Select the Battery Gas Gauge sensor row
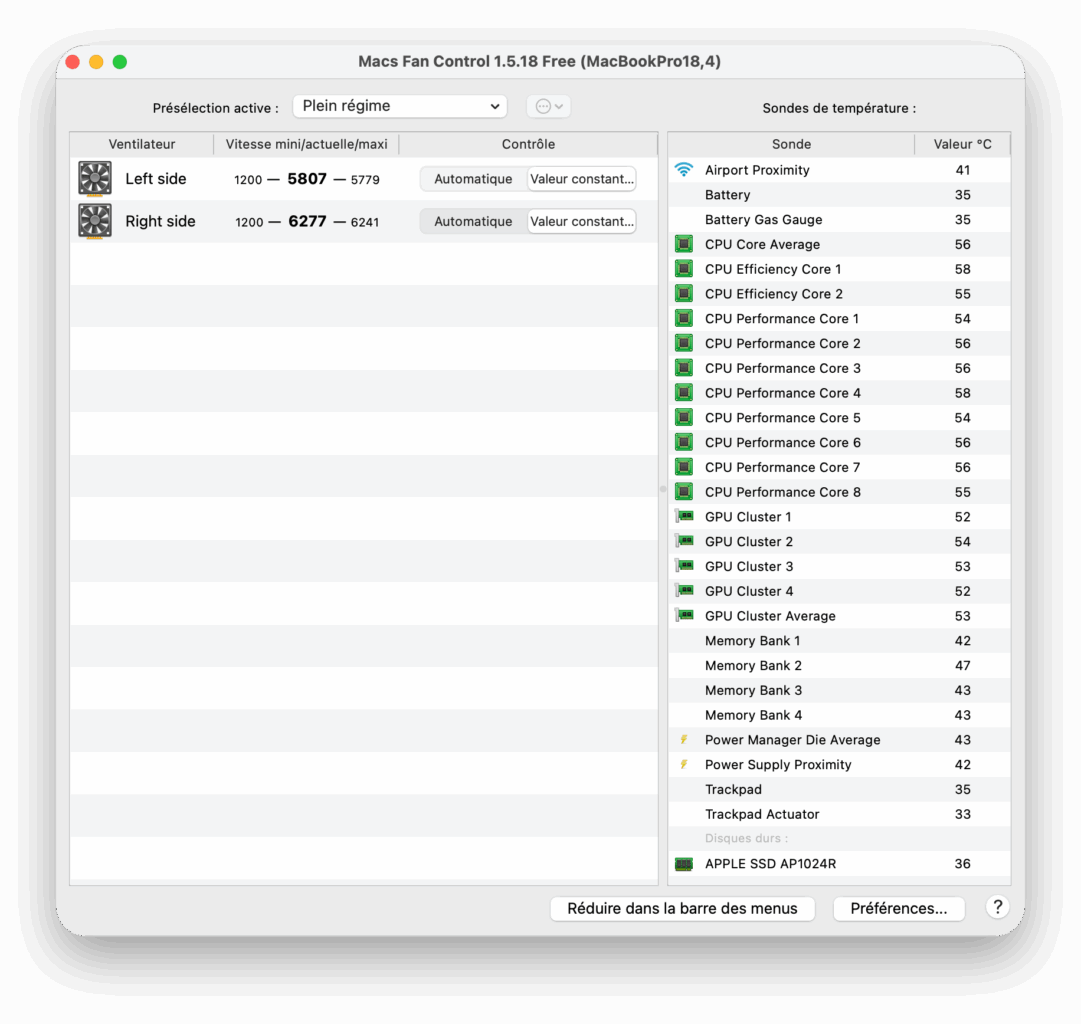 pos(839,219)
